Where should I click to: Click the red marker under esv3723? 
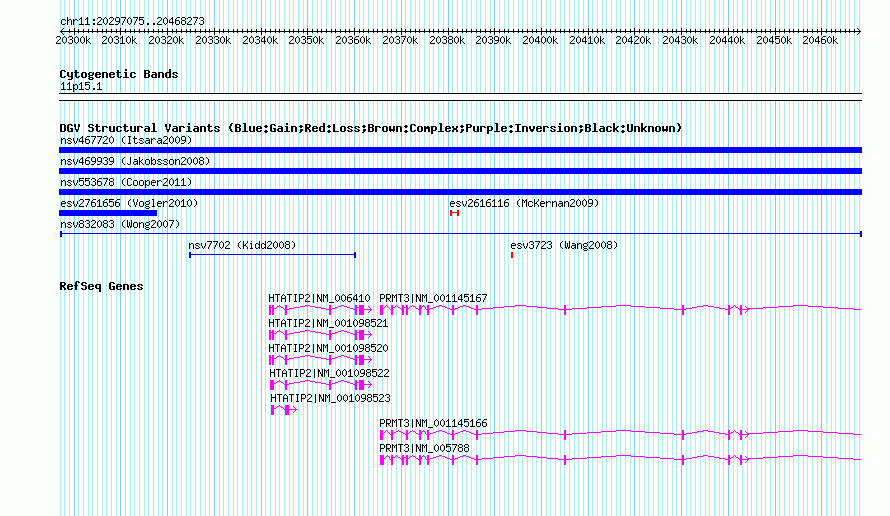tap(512, 255)
